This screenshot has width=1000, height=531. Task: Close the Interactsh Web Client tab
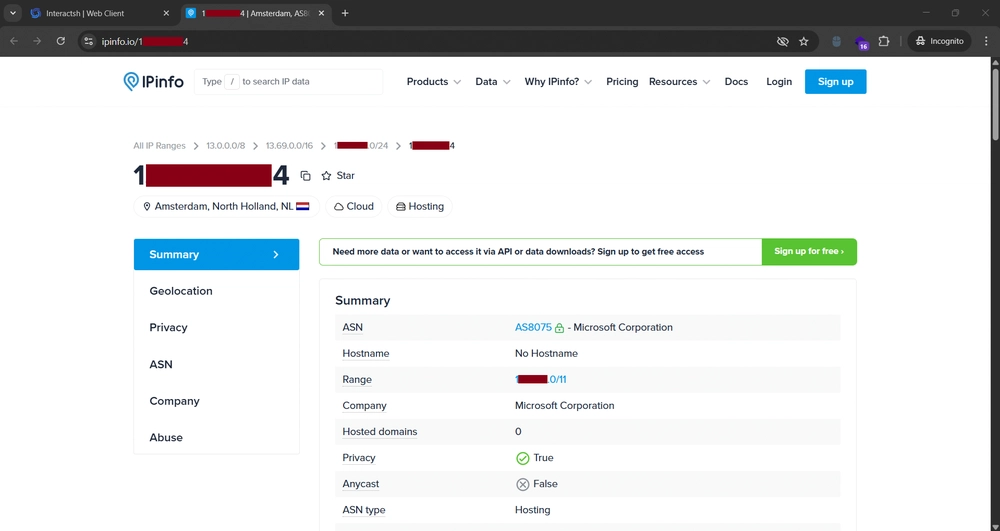coord(166,13)
